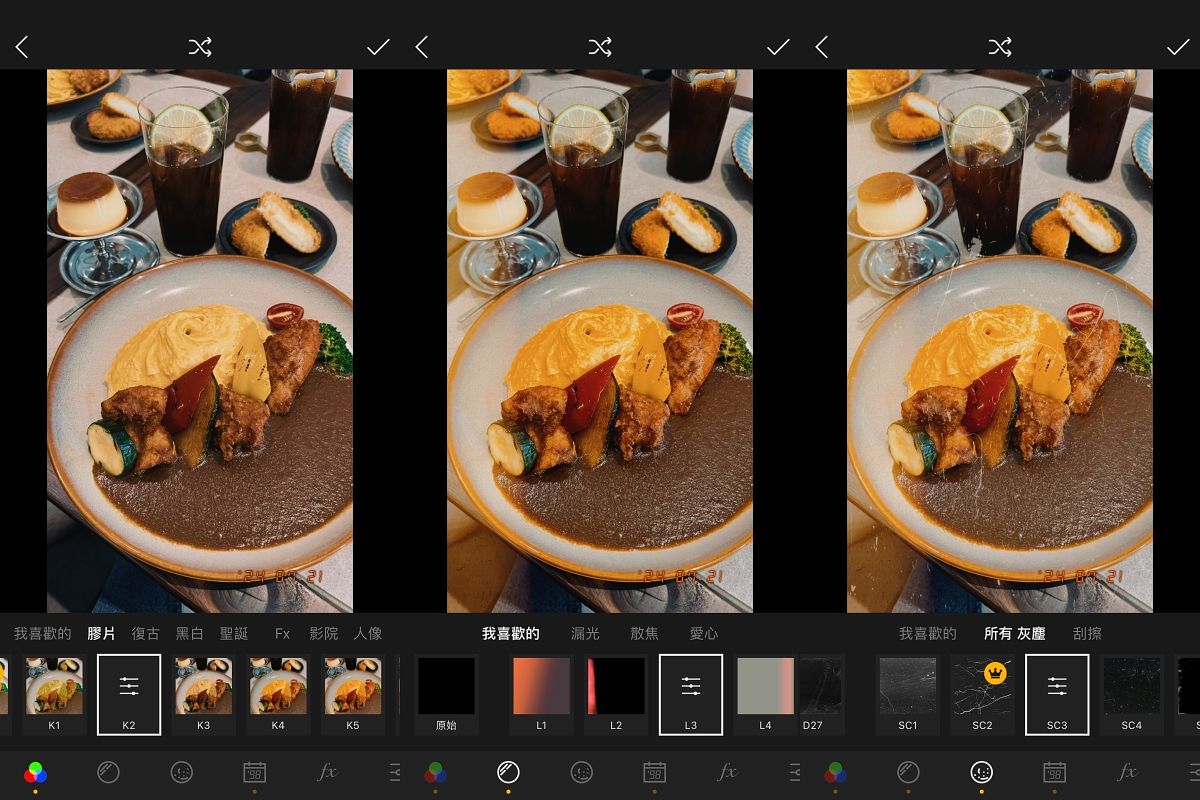1200x800 pixels.
Task: Open date stamp icon on light leak screen
Action: pyautogui.click(x=654, y=772)
